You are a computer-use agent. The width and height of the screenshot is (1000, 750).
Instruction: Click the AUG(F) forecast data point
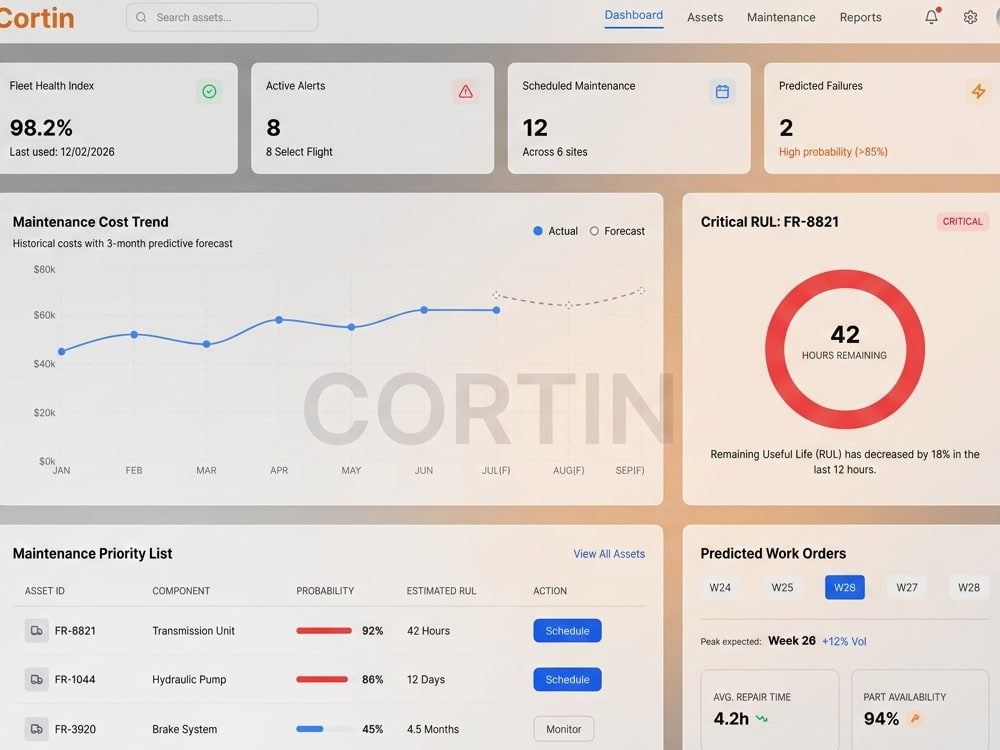(568, 305)
